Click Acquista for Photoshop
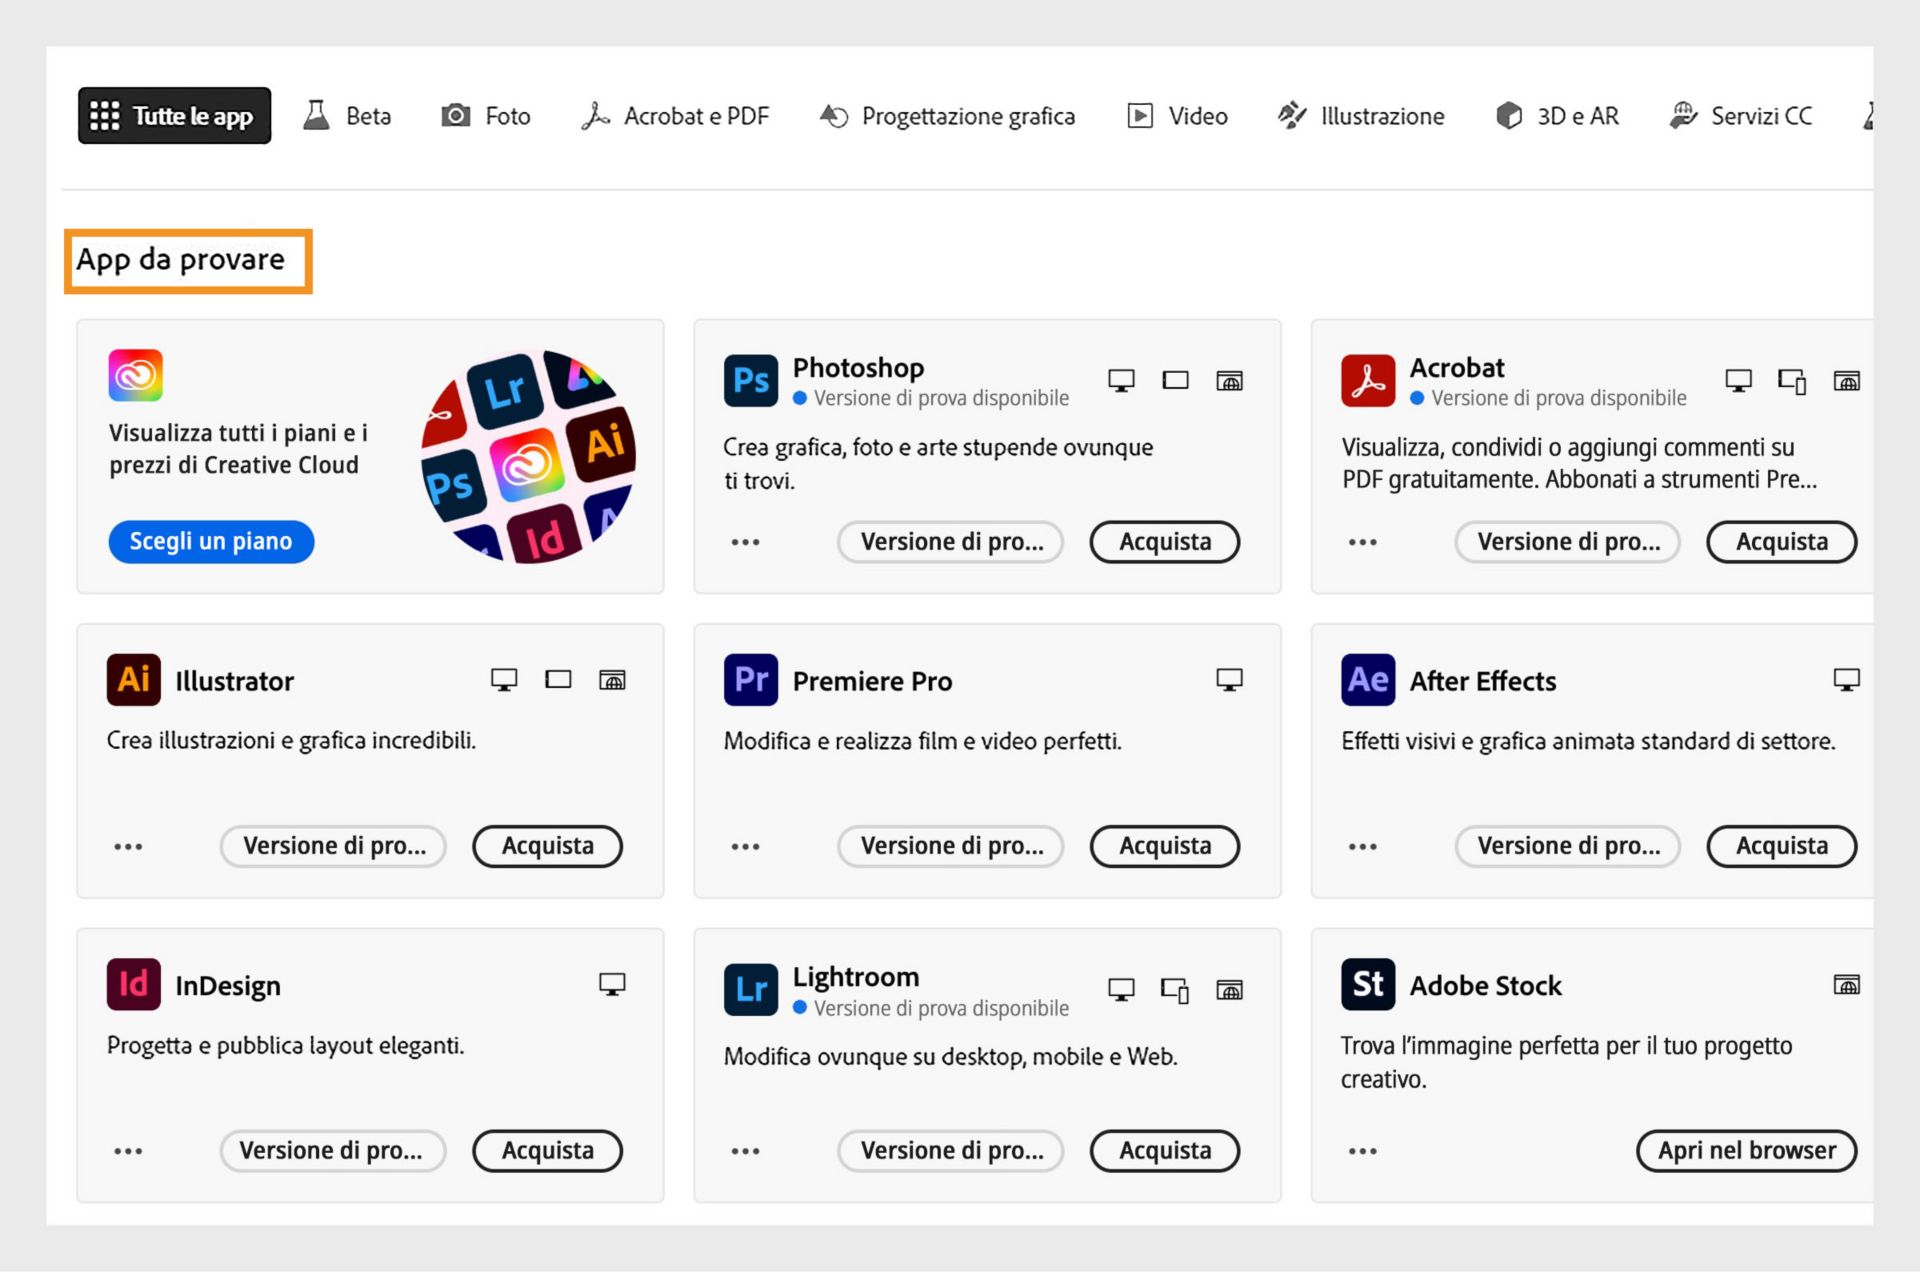This screenshot has width=1920, height=1272. (1164, 542)
